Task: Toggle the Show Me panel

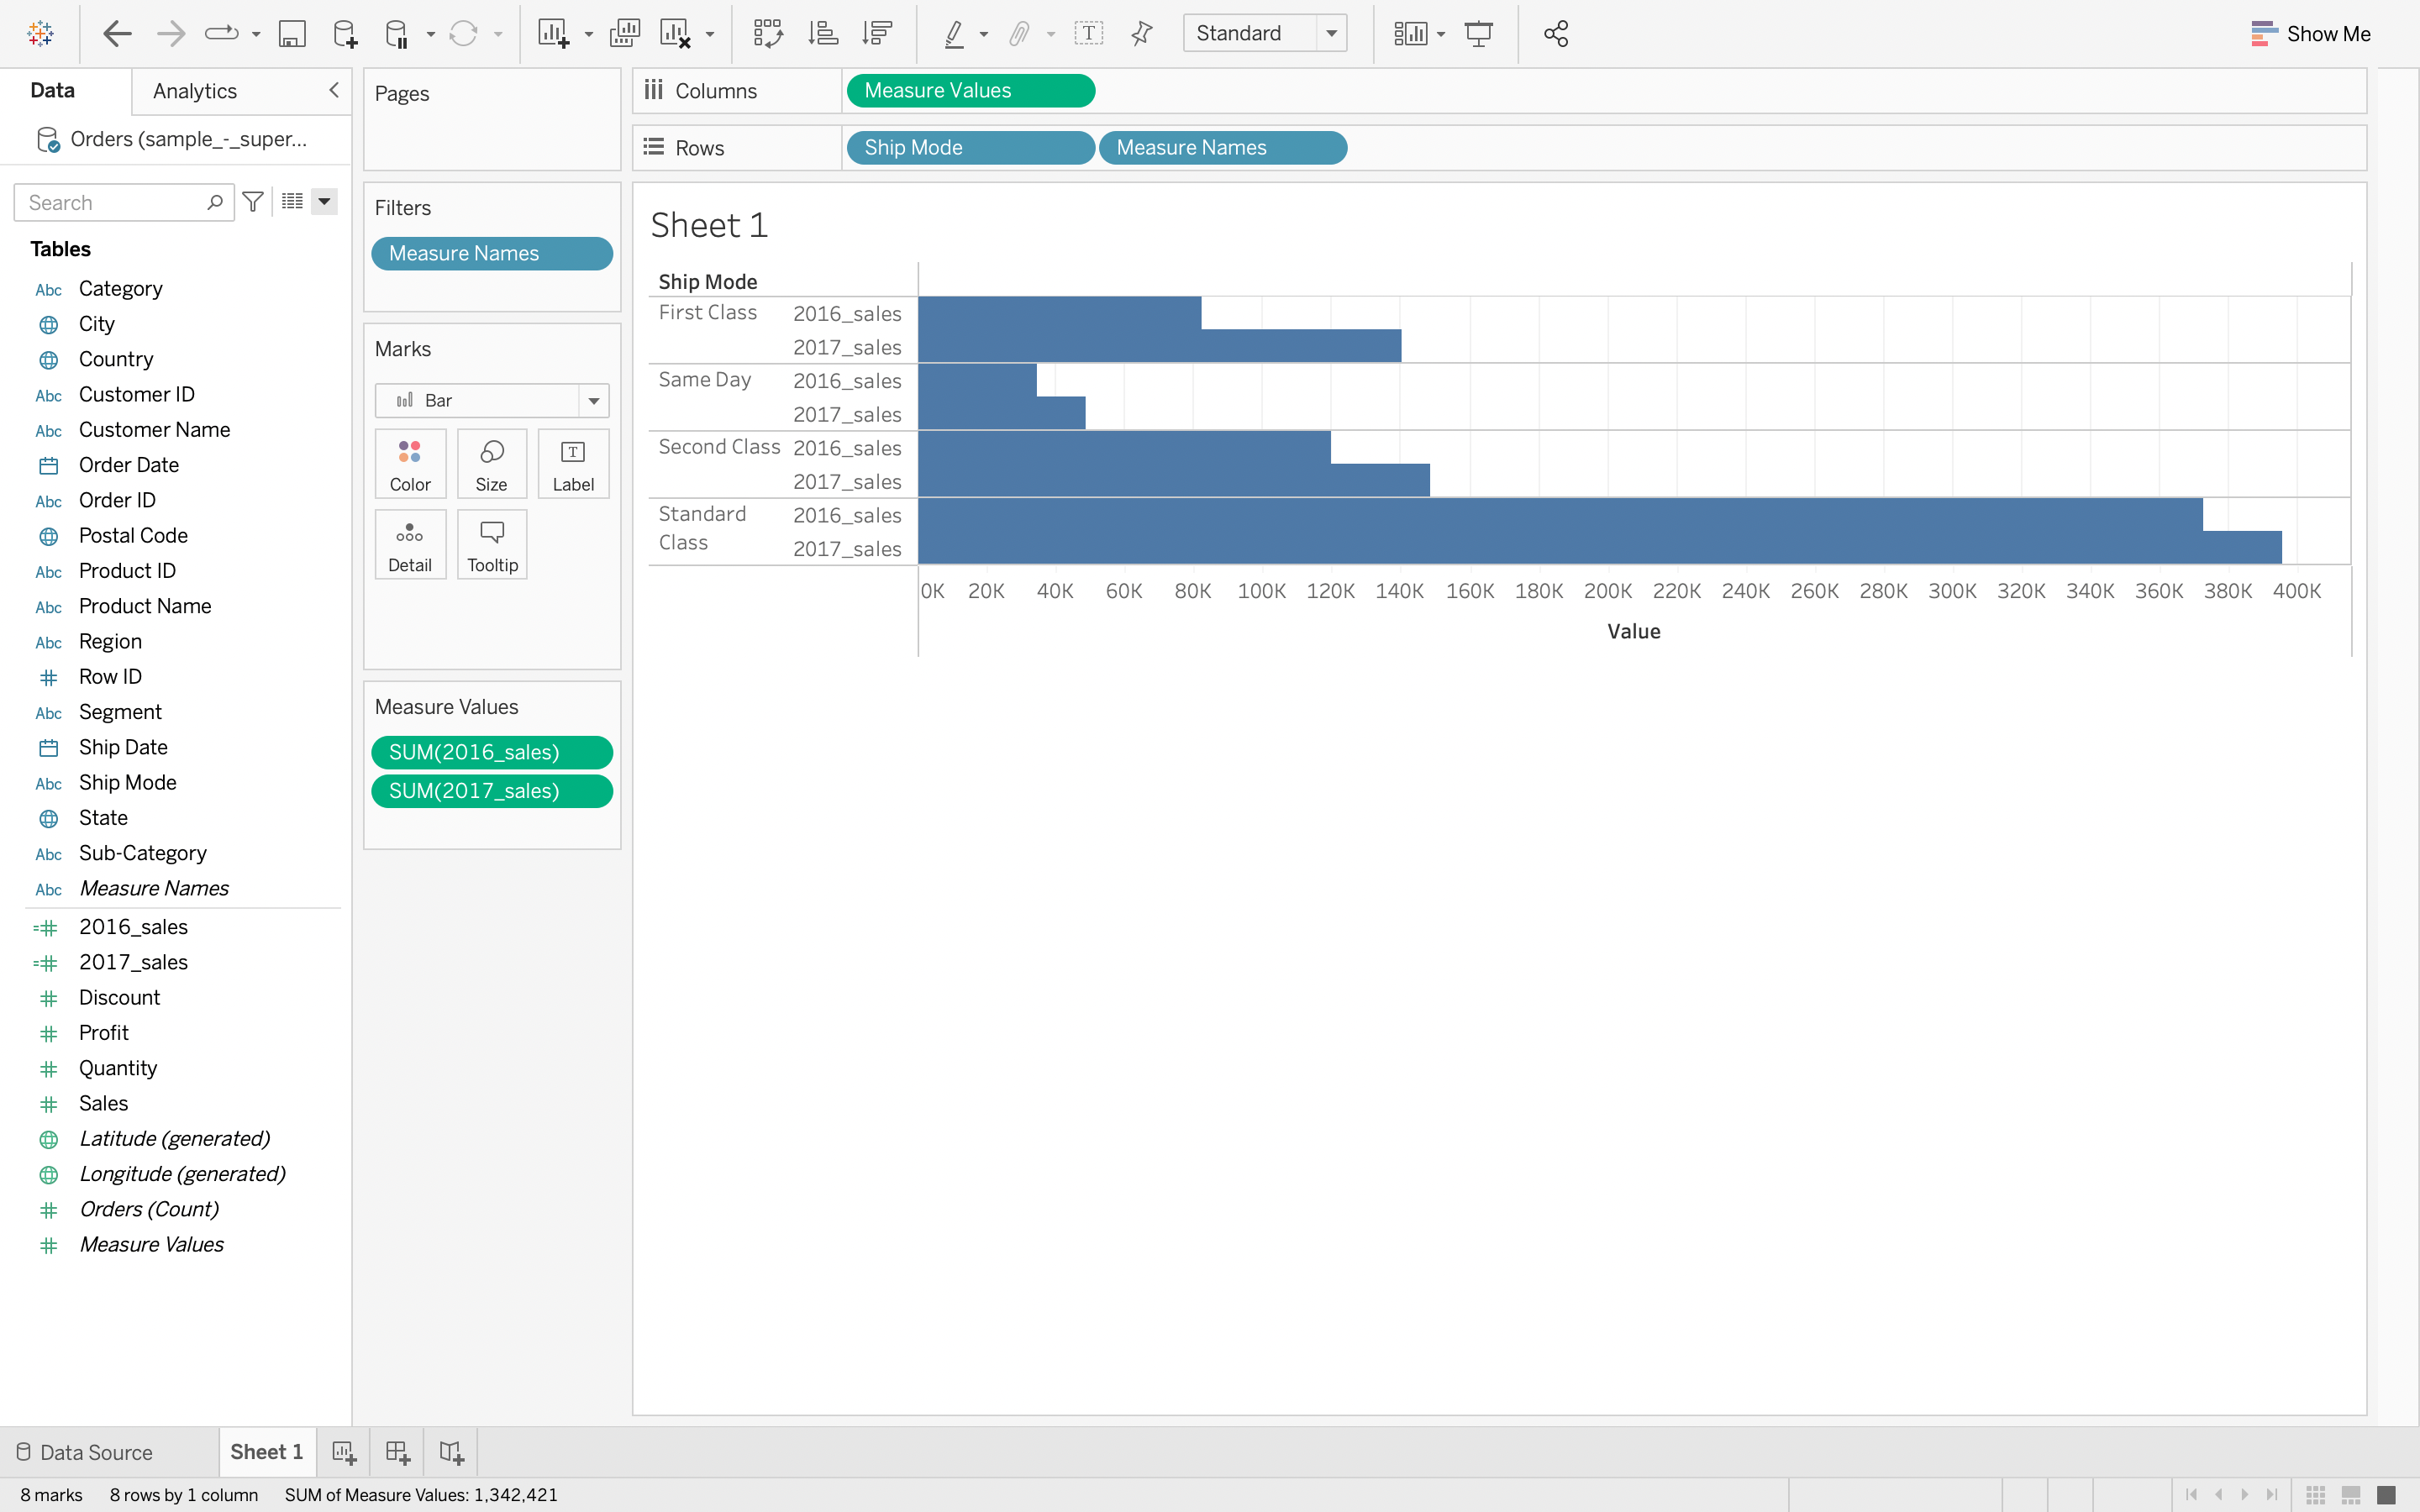Action: pos(2310,33)
